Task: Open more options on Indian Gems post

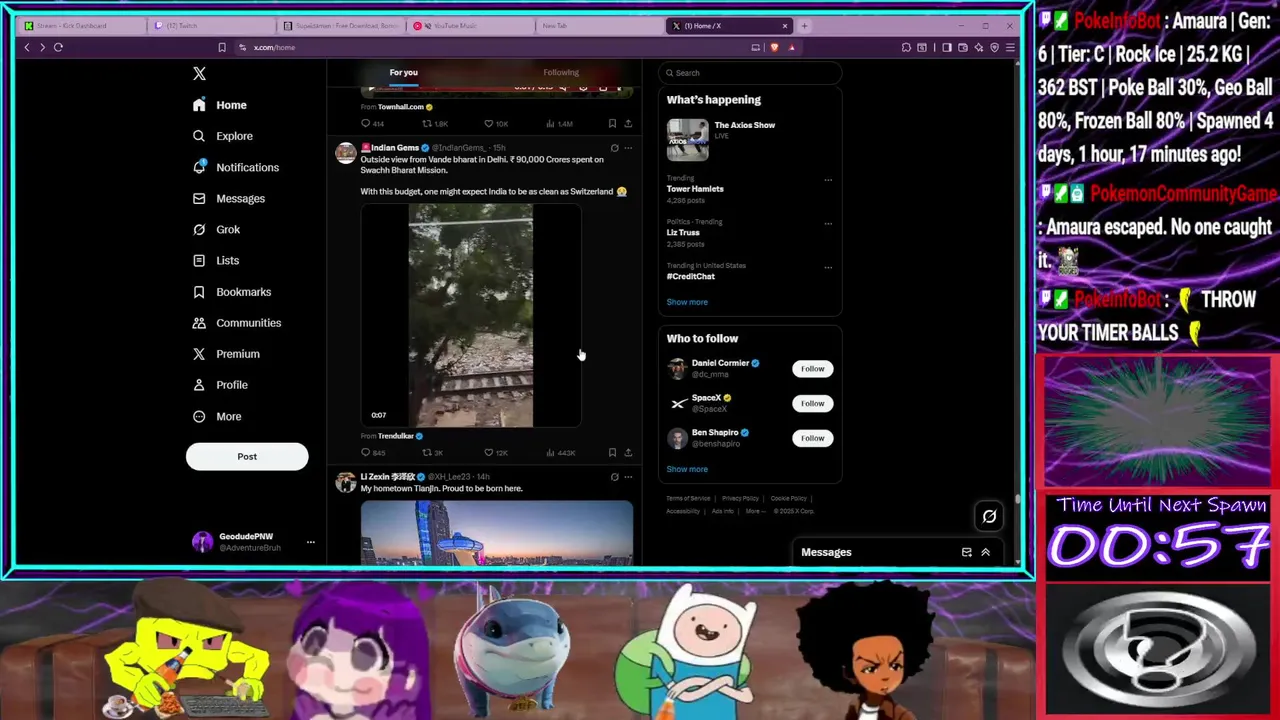Action: pyautogui.click(x=628, y=148)
